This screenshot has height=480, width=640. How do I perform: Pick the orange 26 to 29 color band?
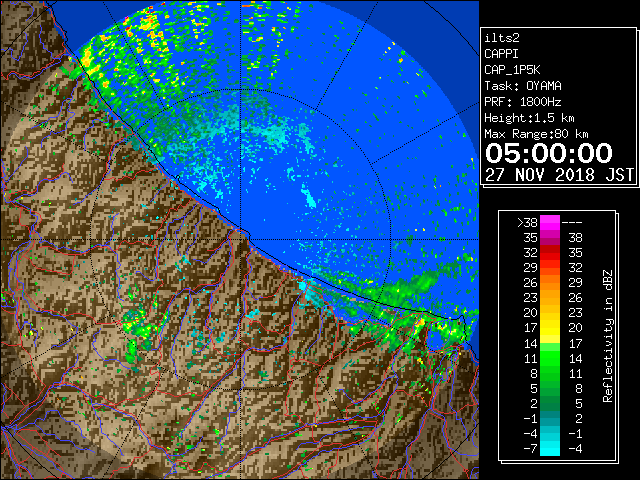(550, 283)
